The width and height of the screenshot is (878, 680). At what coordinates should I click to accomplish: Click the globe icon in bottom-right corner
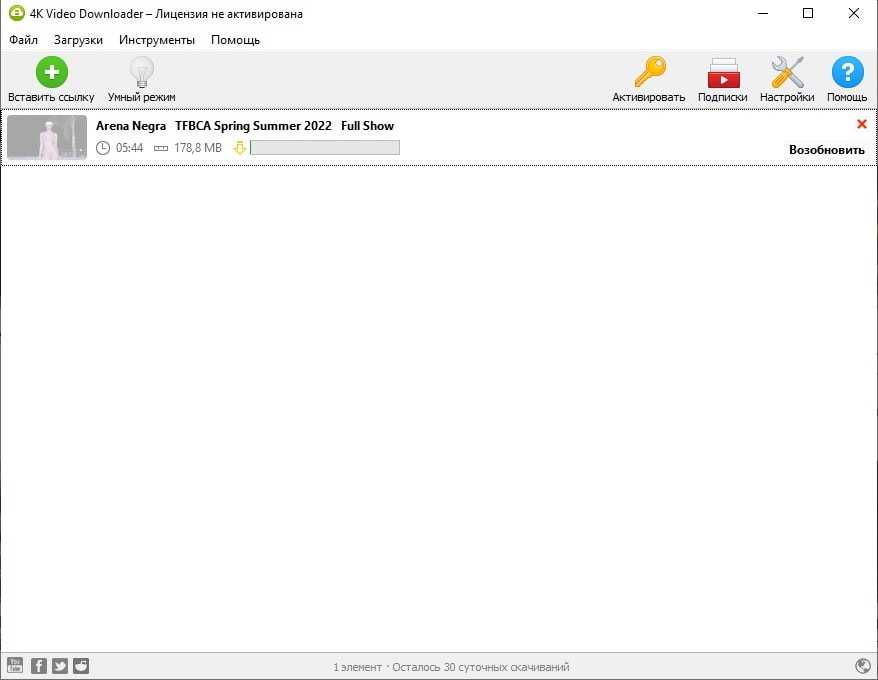tap(863, 666)
